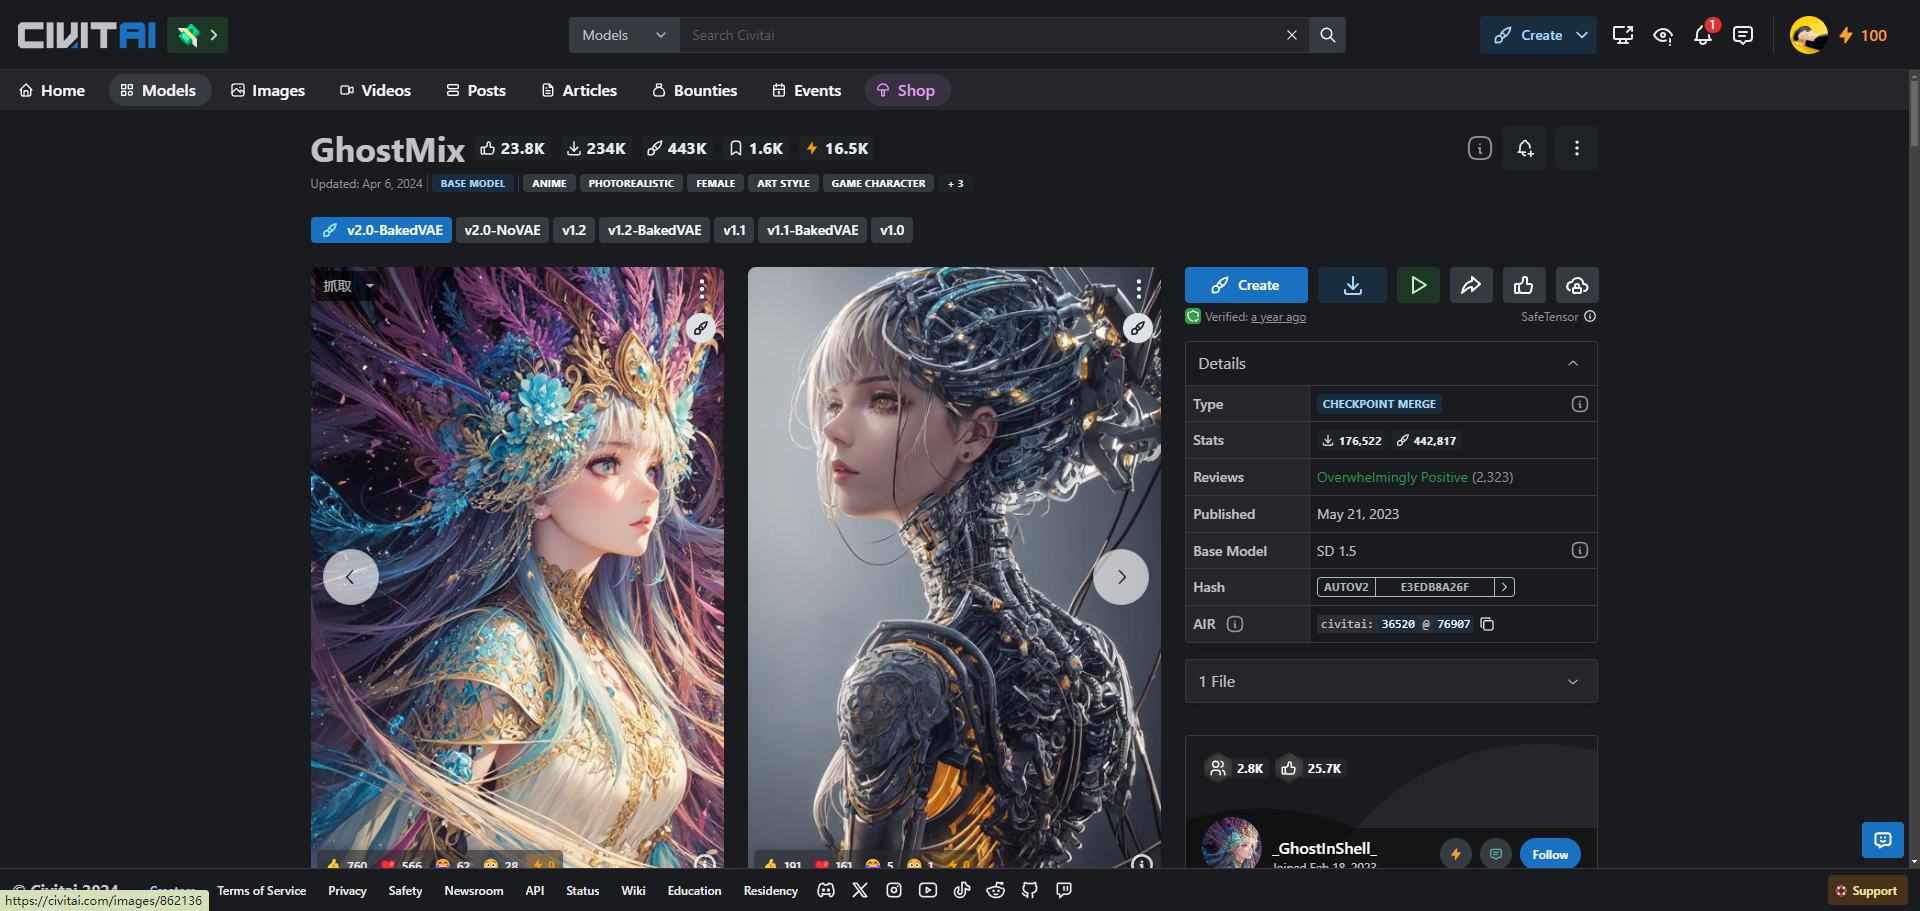Clear the search field with X

coord(1292,35)
